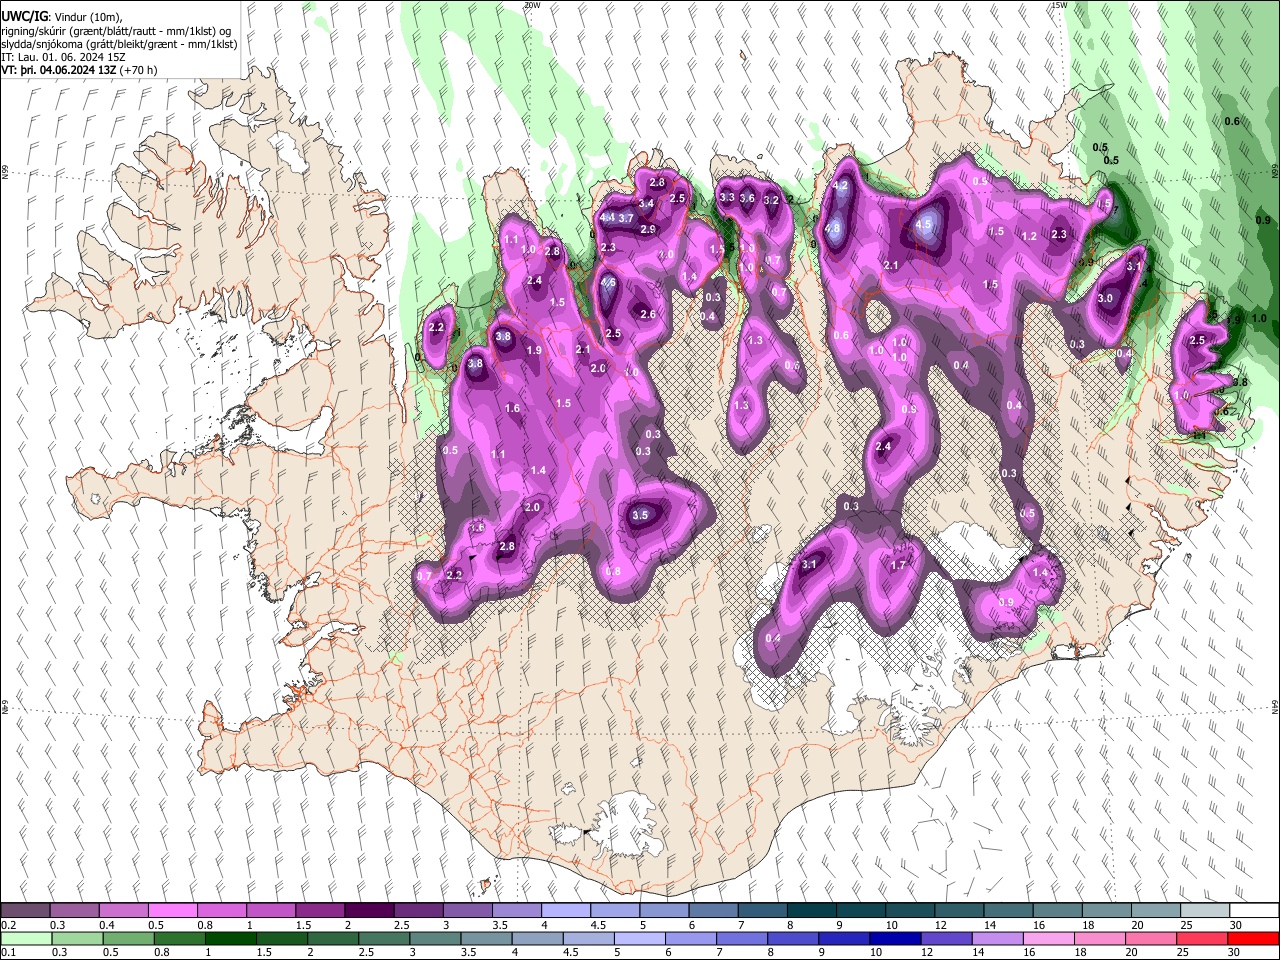Image resolution: width=1280 pixels, height=960 pixels.
Task: Select upper legend swatch from 4 to 4.5
Action: [566, 911]
